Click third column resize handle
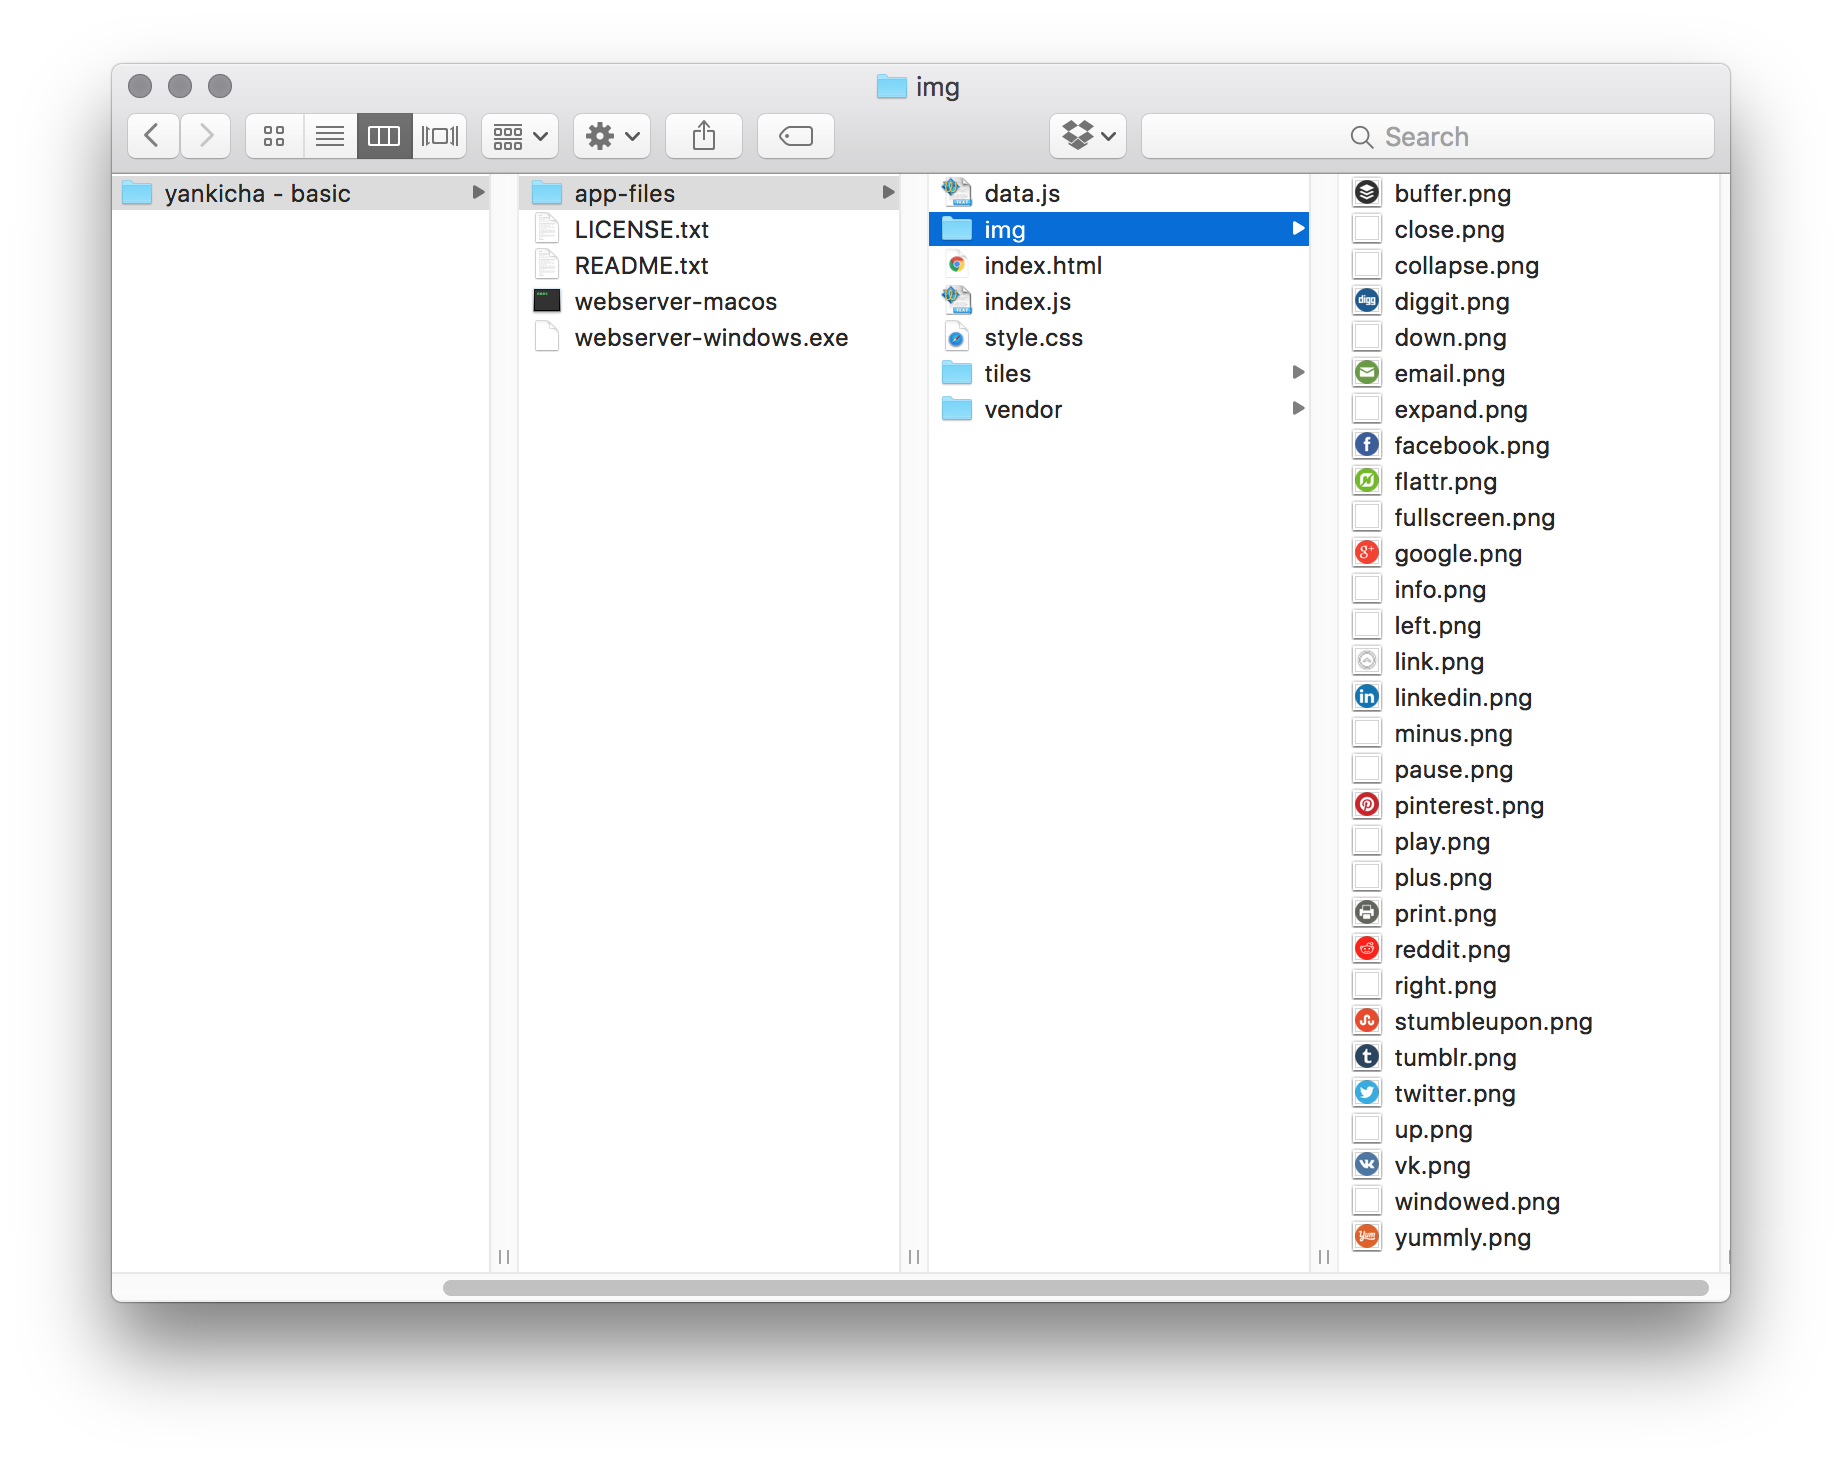 (1324, 1257)
